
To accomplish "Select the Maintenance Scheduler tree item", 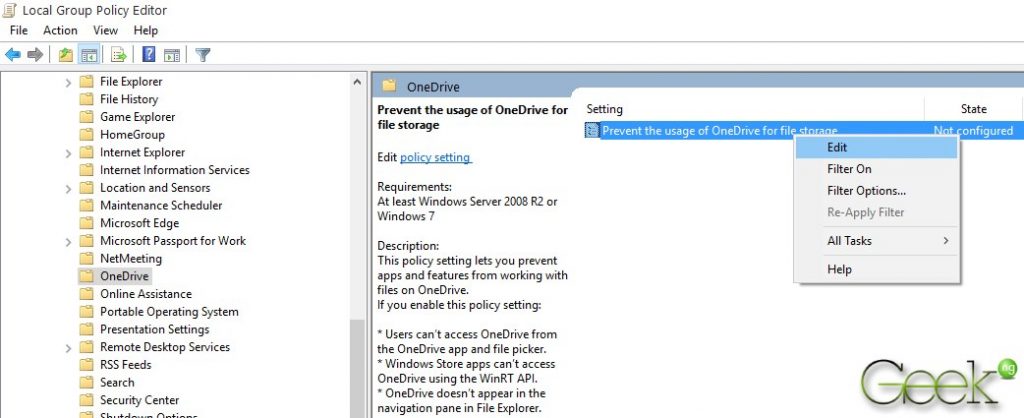I will tap(161, 205).
